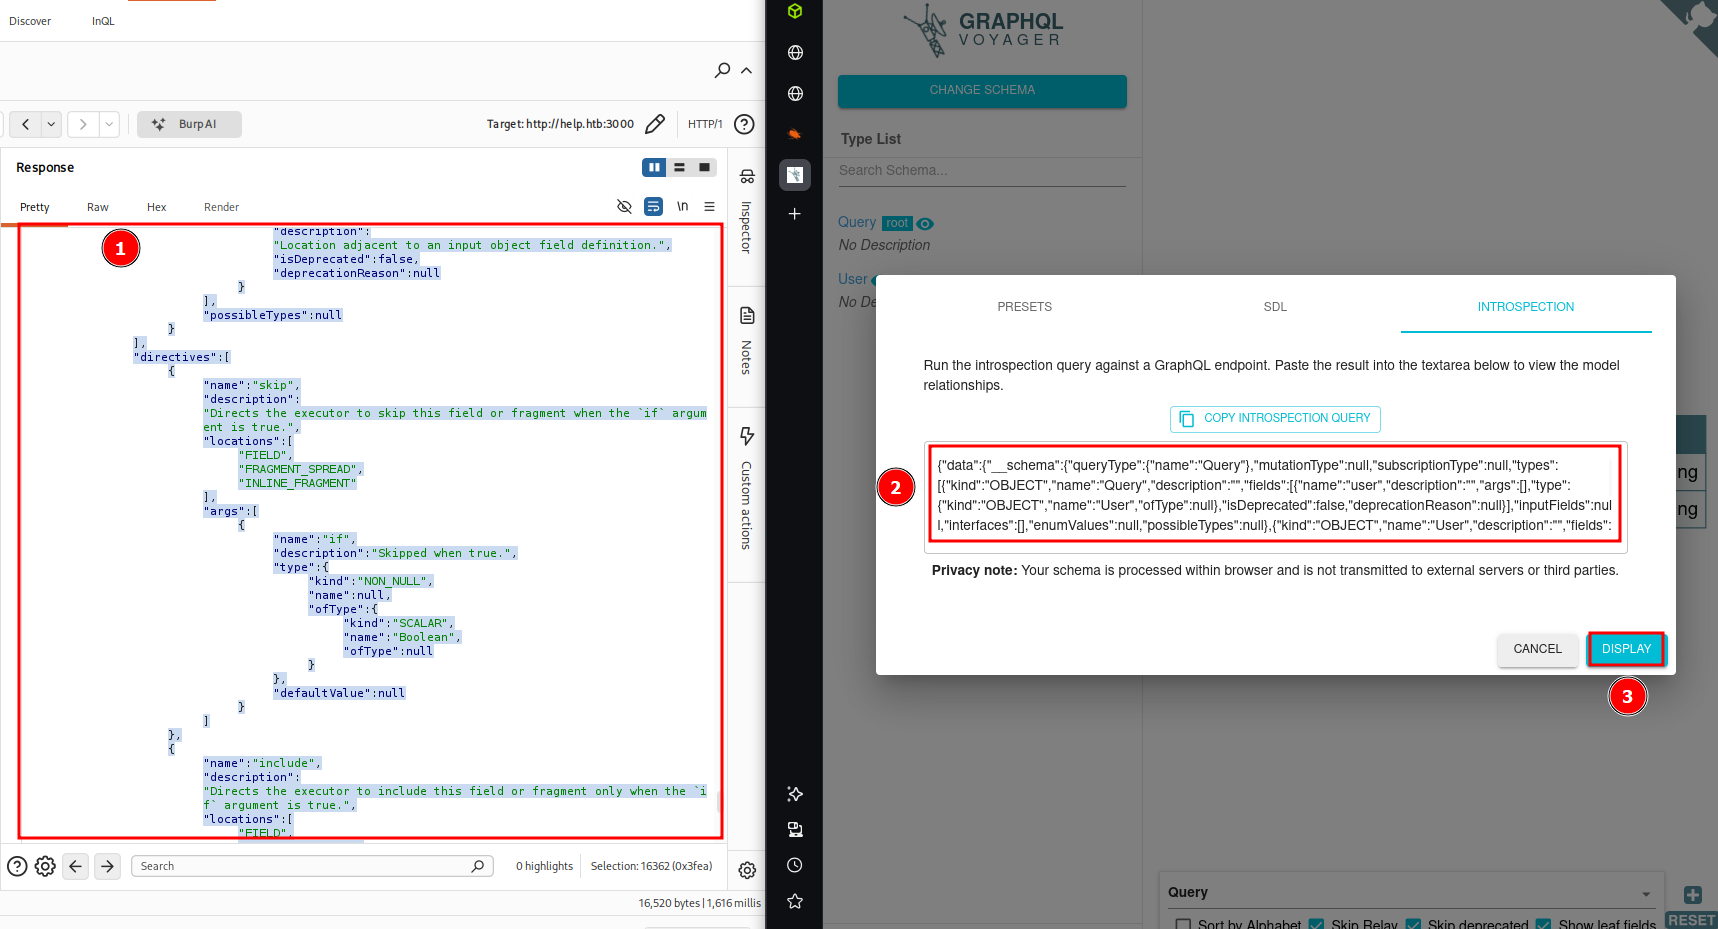Open the forward-history dropdown arrow

[x=109, y=124]
